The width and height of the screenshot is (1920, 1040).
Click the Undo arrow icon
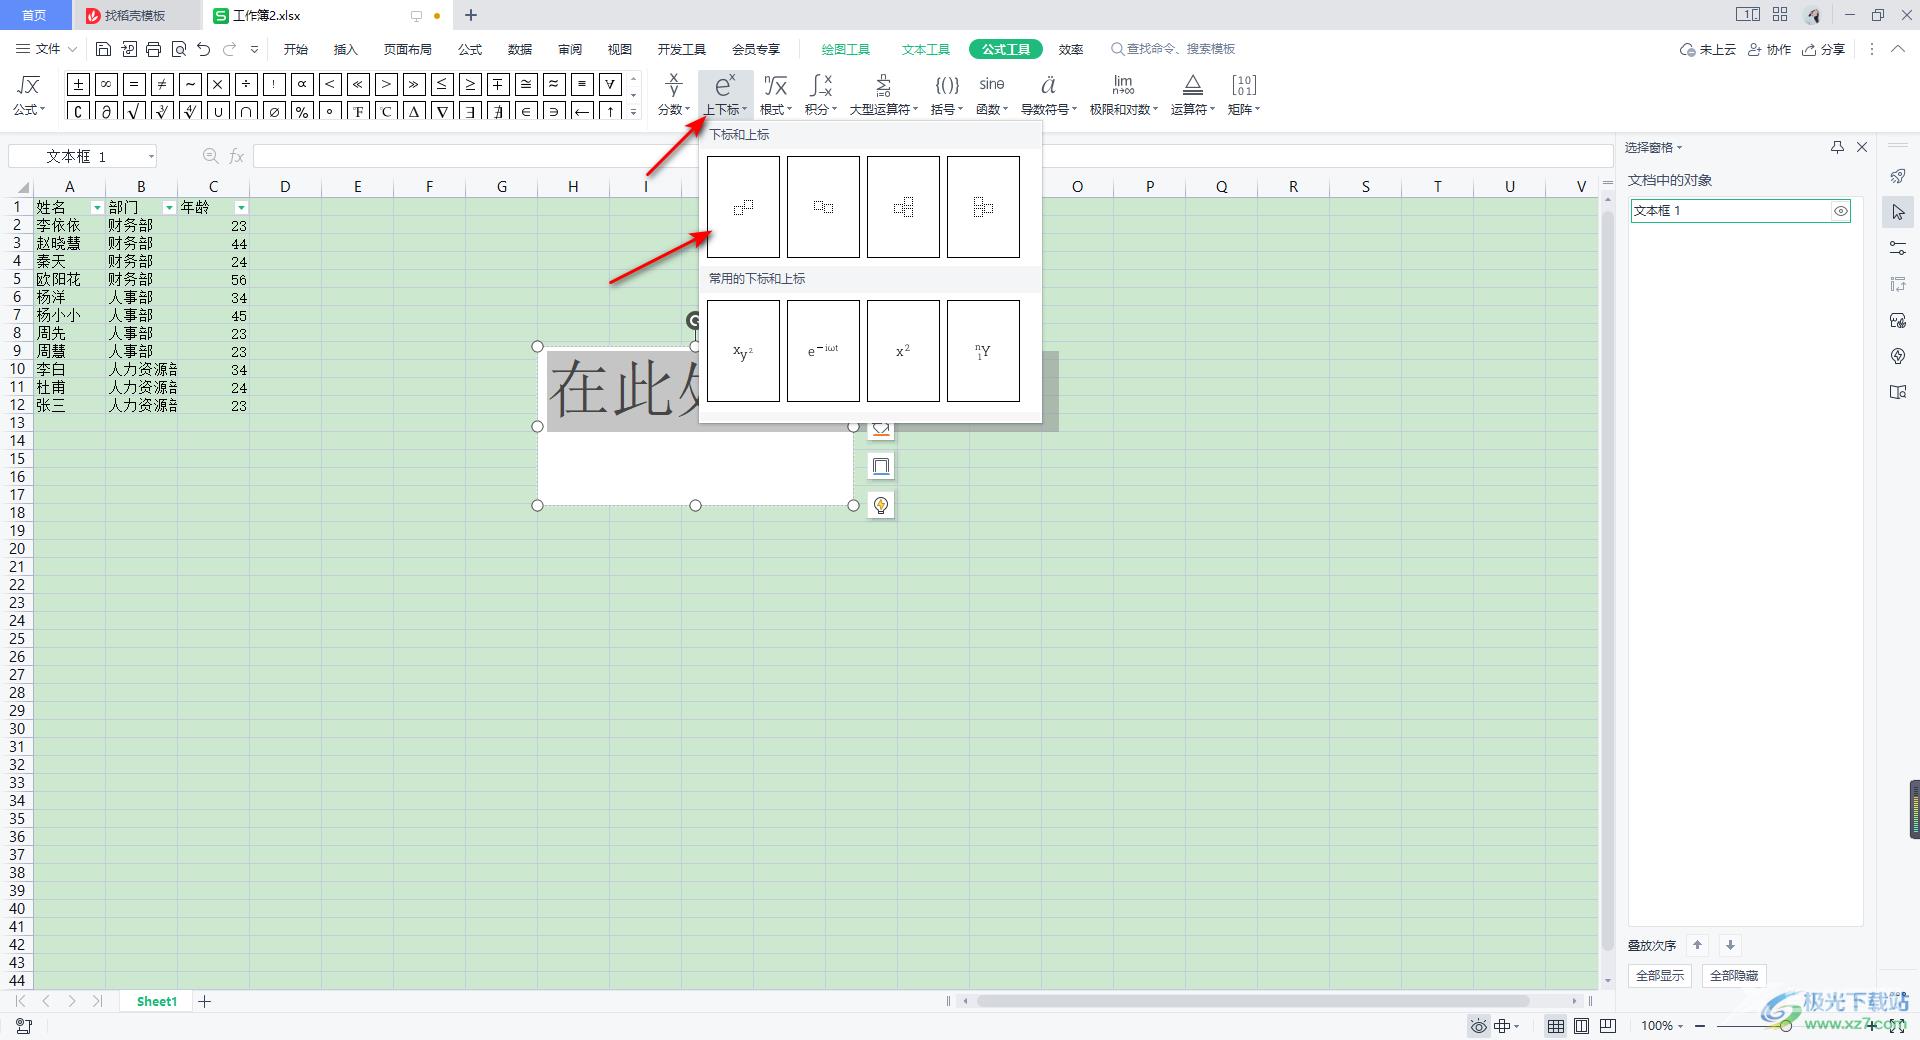pyautogui.click(x=204, y=49)
